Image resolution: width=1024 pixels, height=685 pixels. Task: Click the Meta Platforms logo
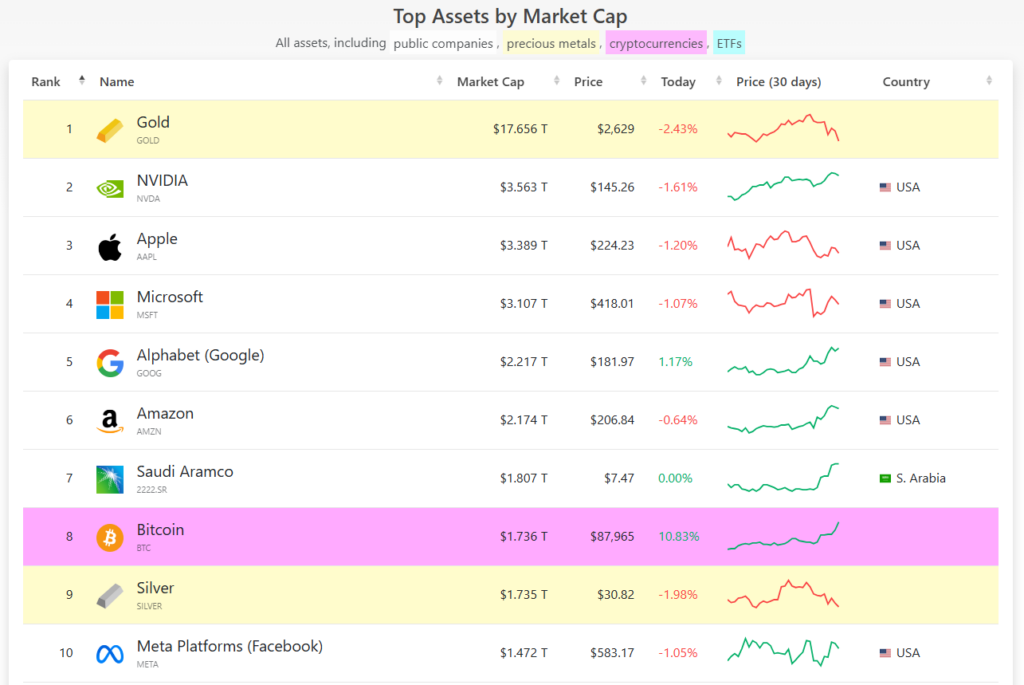110,654
